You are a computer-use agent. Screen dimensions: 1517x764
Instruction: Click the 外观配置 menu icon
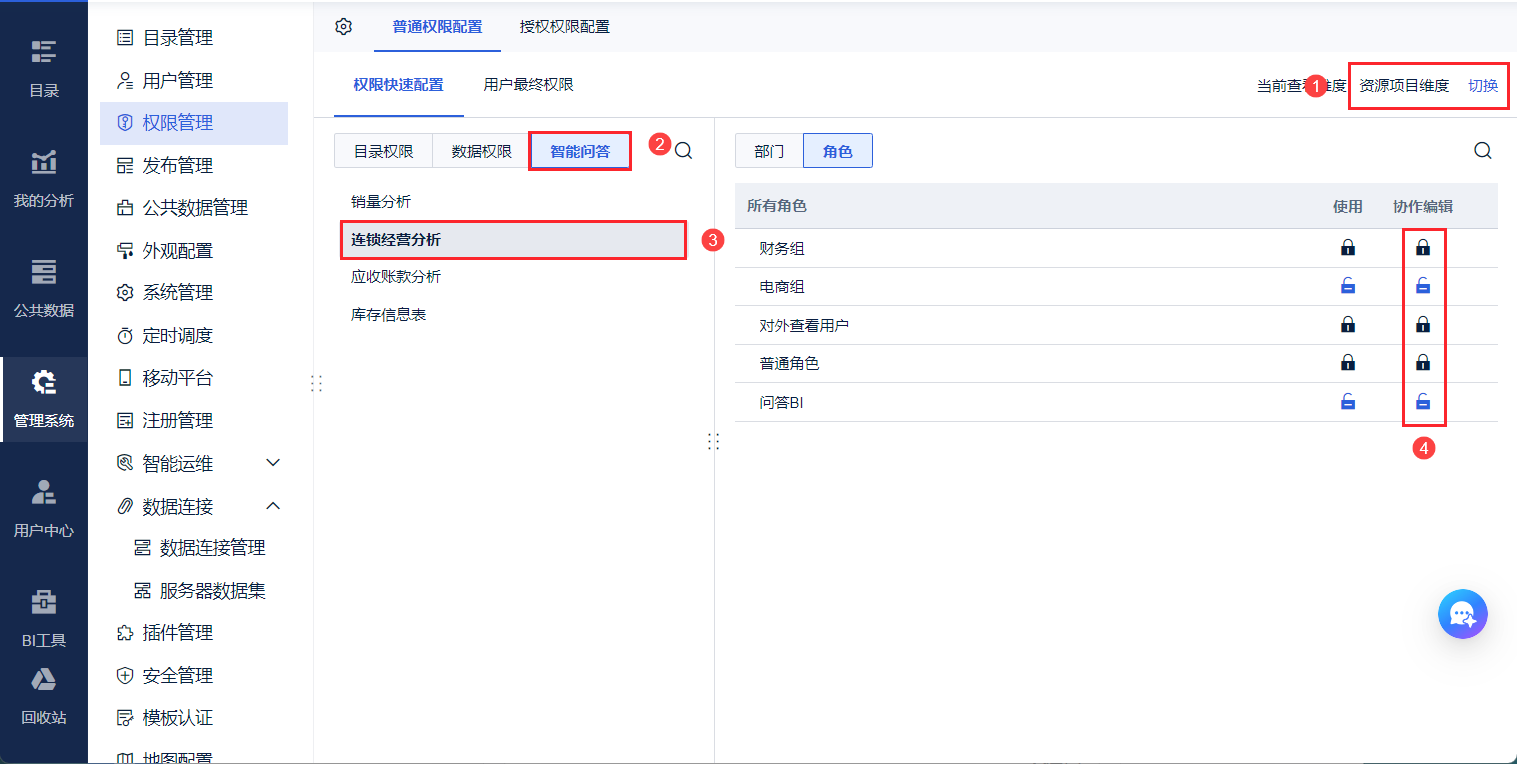click(x=125, y=250)
